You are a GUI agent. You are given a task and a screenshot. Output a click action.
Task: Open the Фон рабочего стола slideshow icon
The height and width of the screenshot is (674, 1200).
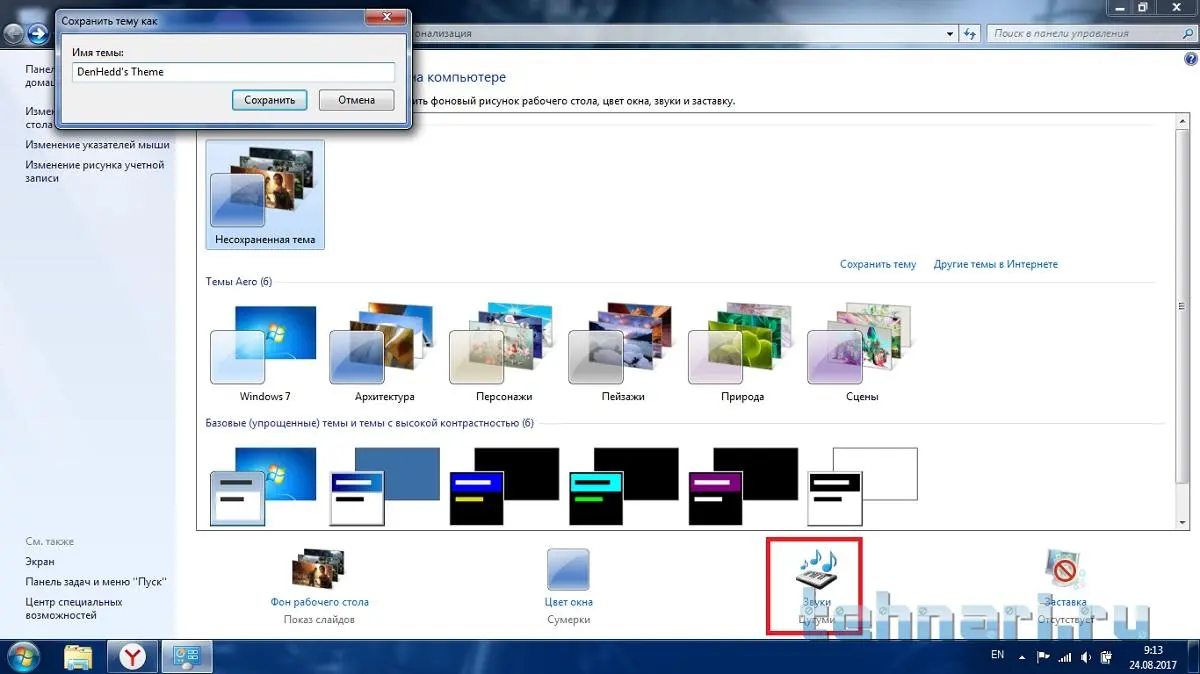click(319, 567)
